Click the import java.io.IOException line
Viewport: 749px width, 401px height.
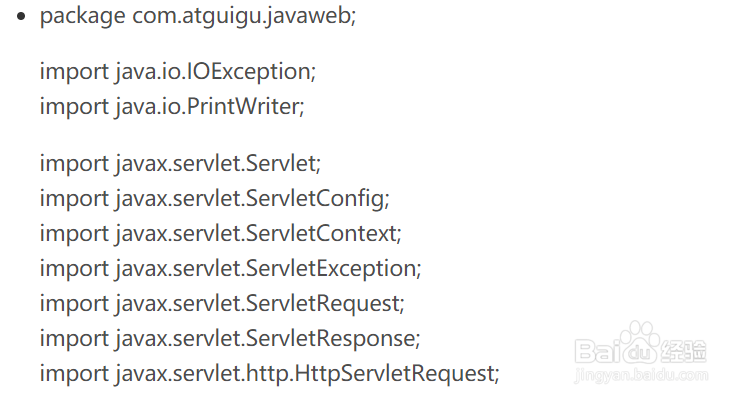click(x=178, y=72)
